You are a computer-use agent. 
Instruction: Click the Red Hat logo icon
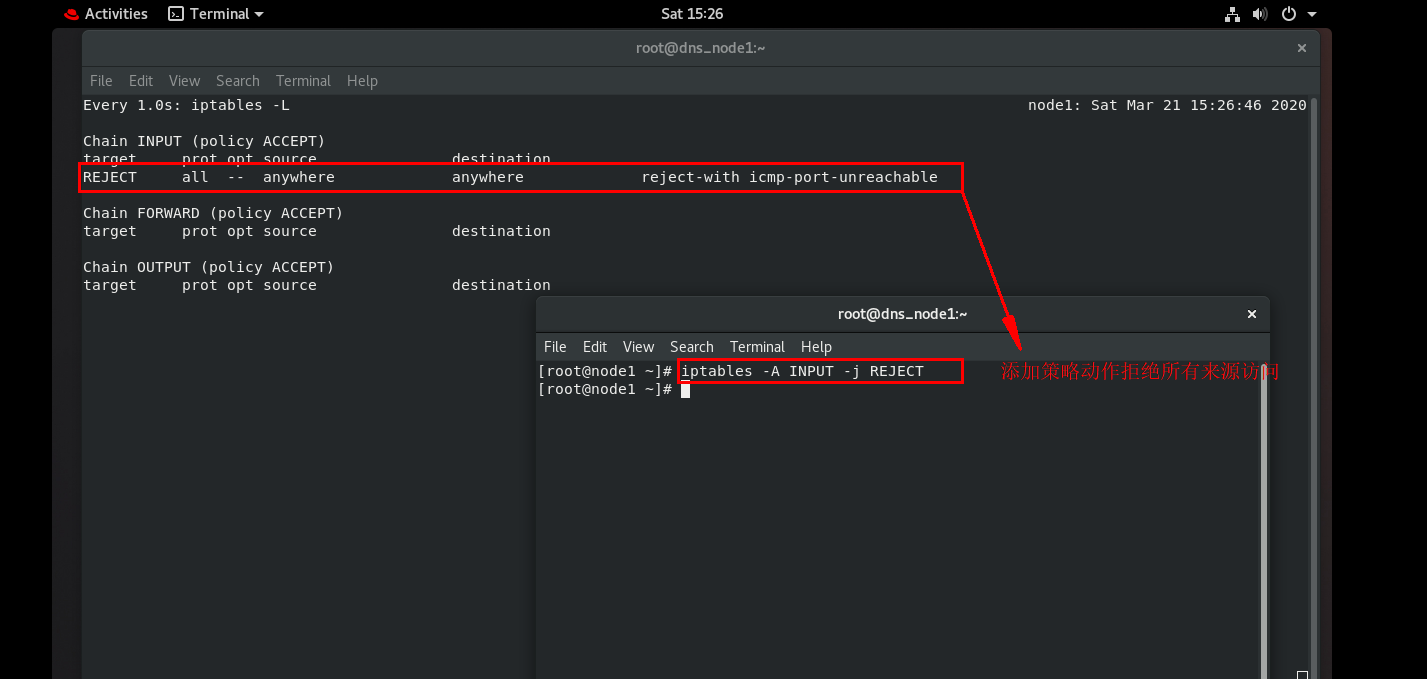click(x=71, y=14)
